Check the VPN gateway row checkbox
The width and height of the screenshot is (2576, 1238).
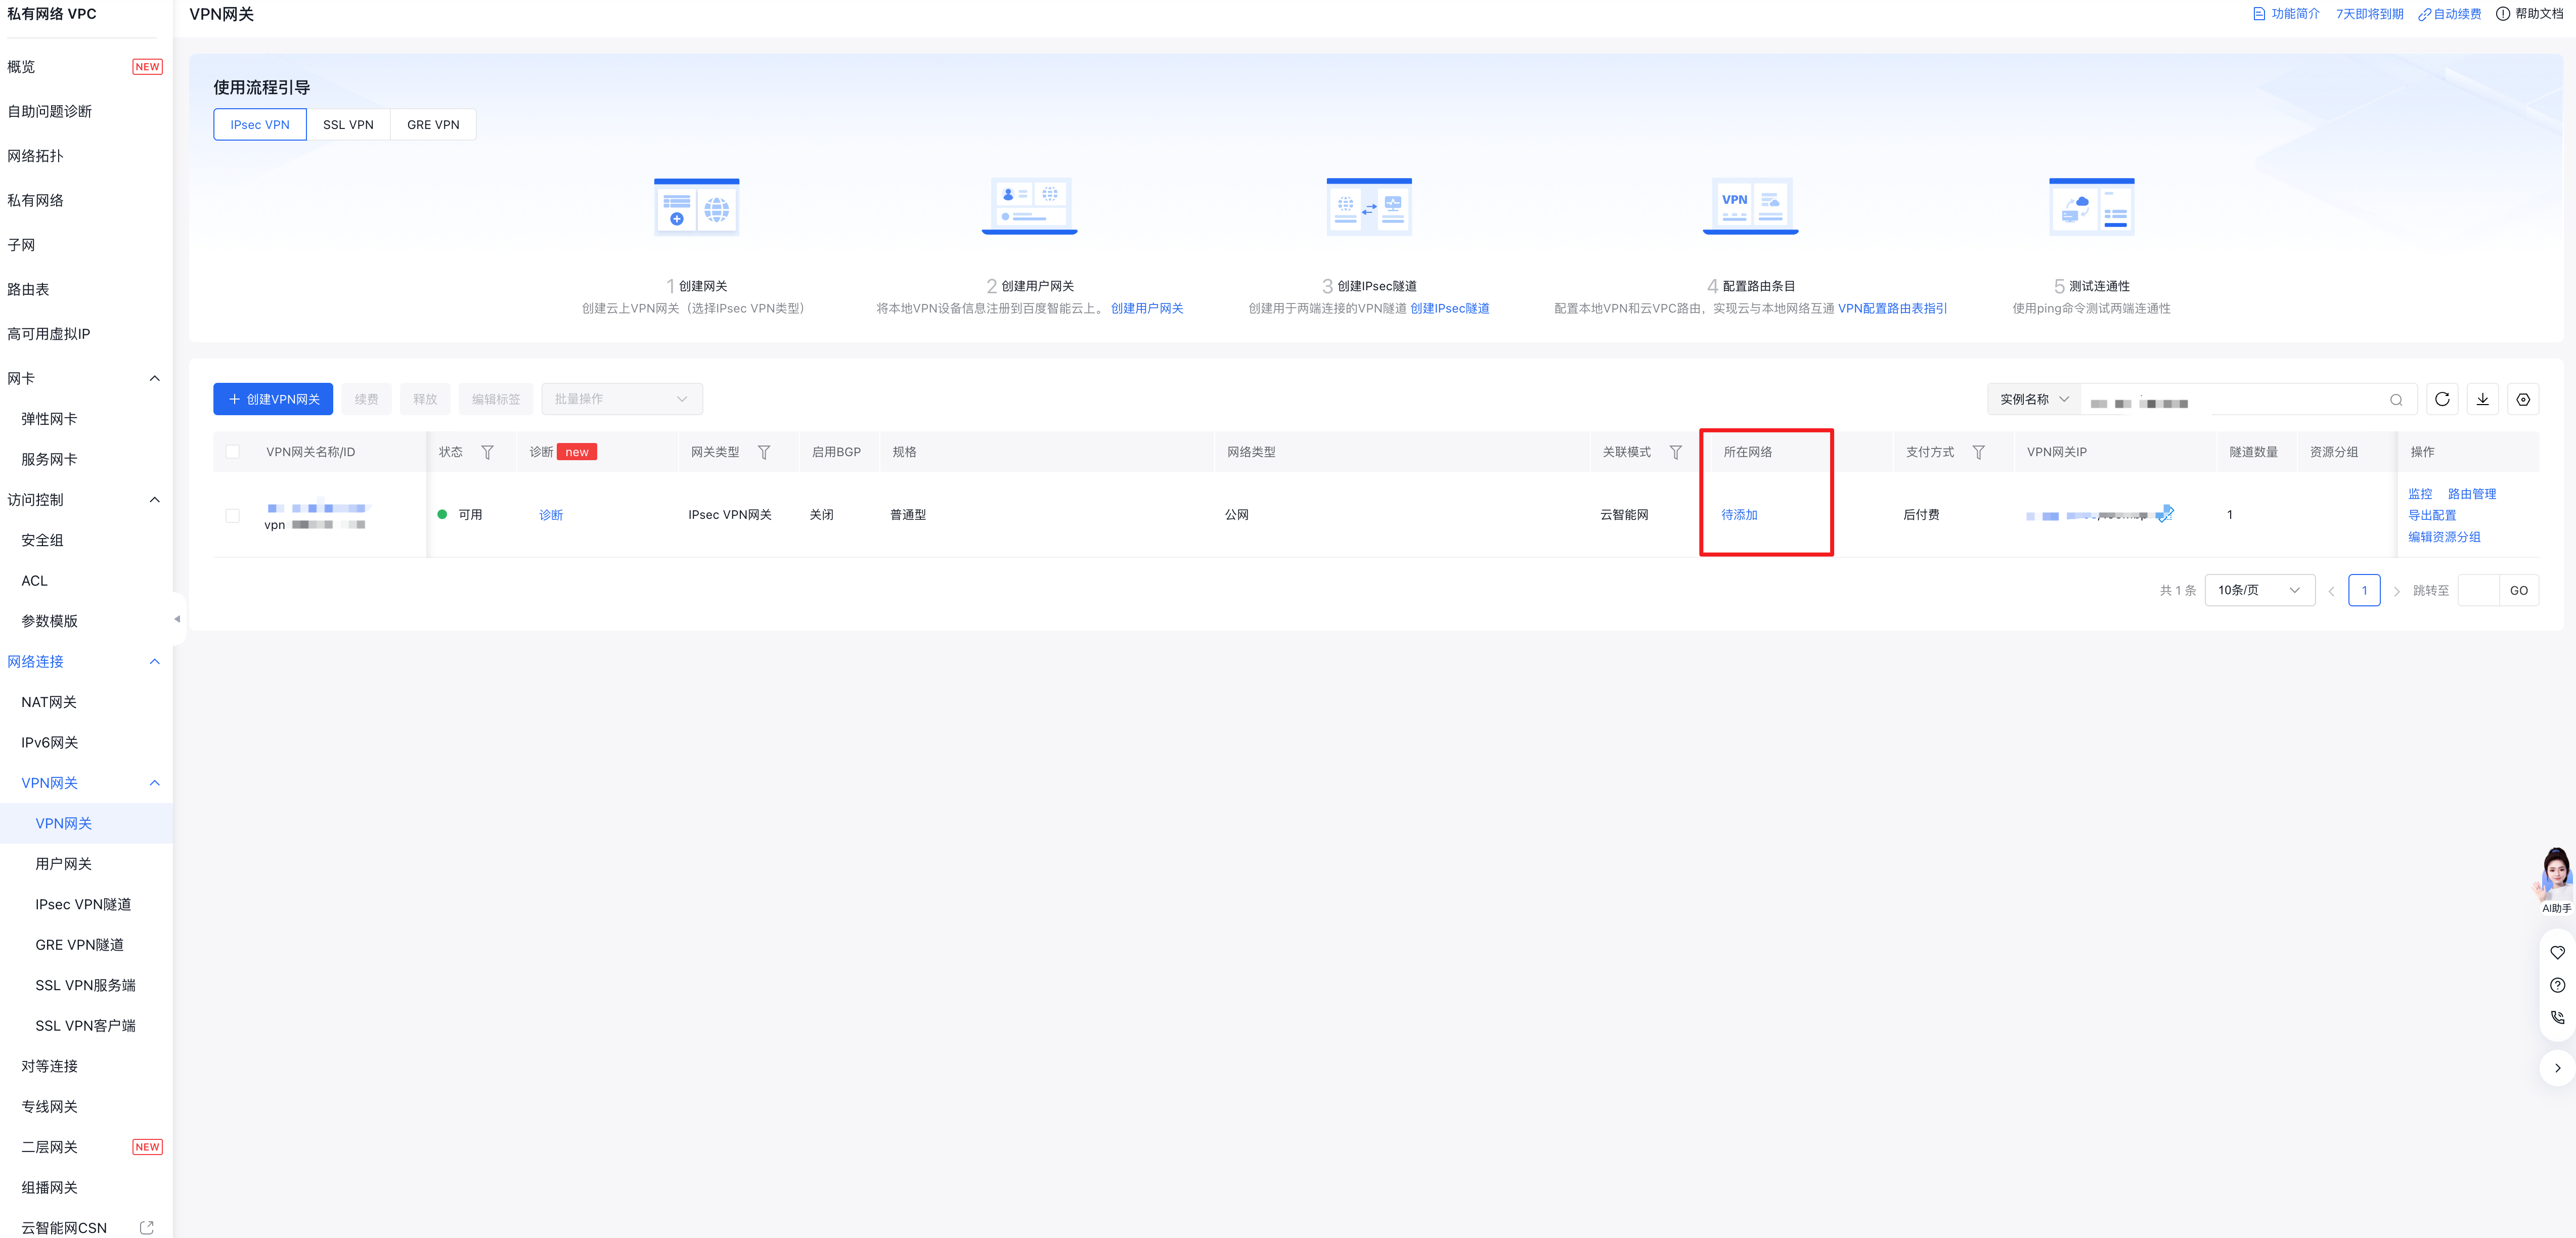(x=233, y=515)
